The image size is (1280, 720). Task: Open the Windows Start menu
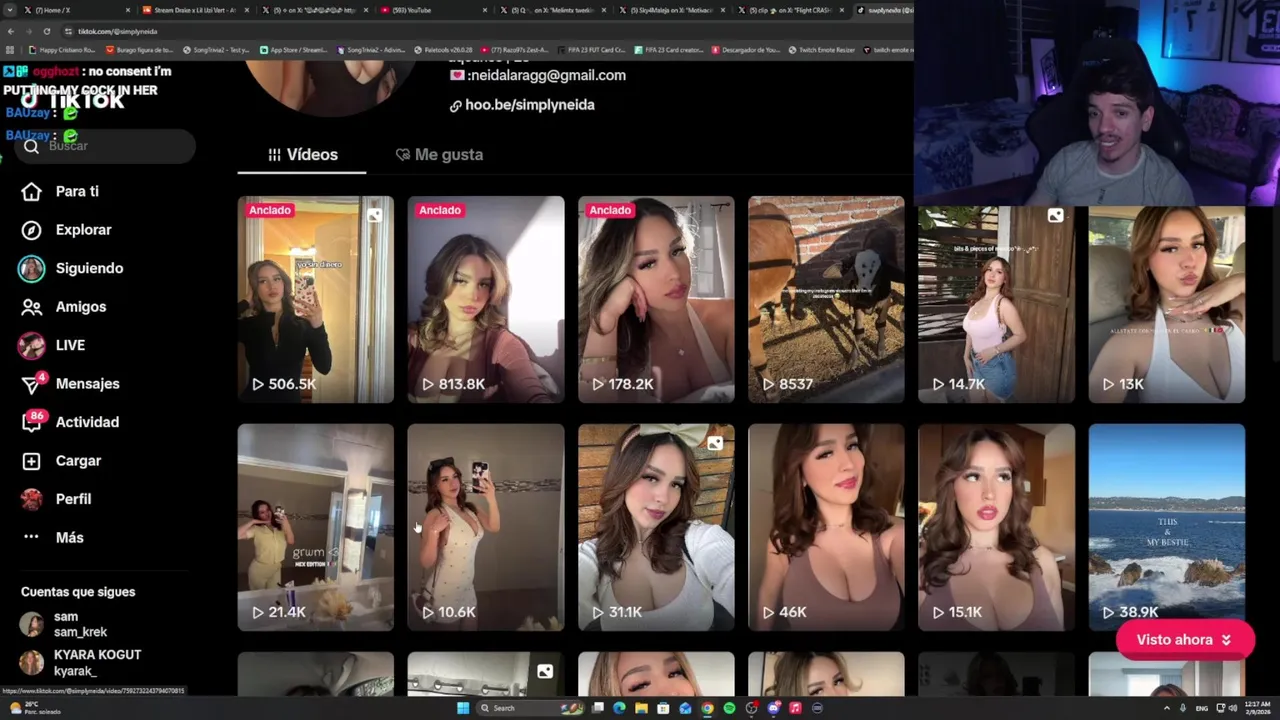463,708
